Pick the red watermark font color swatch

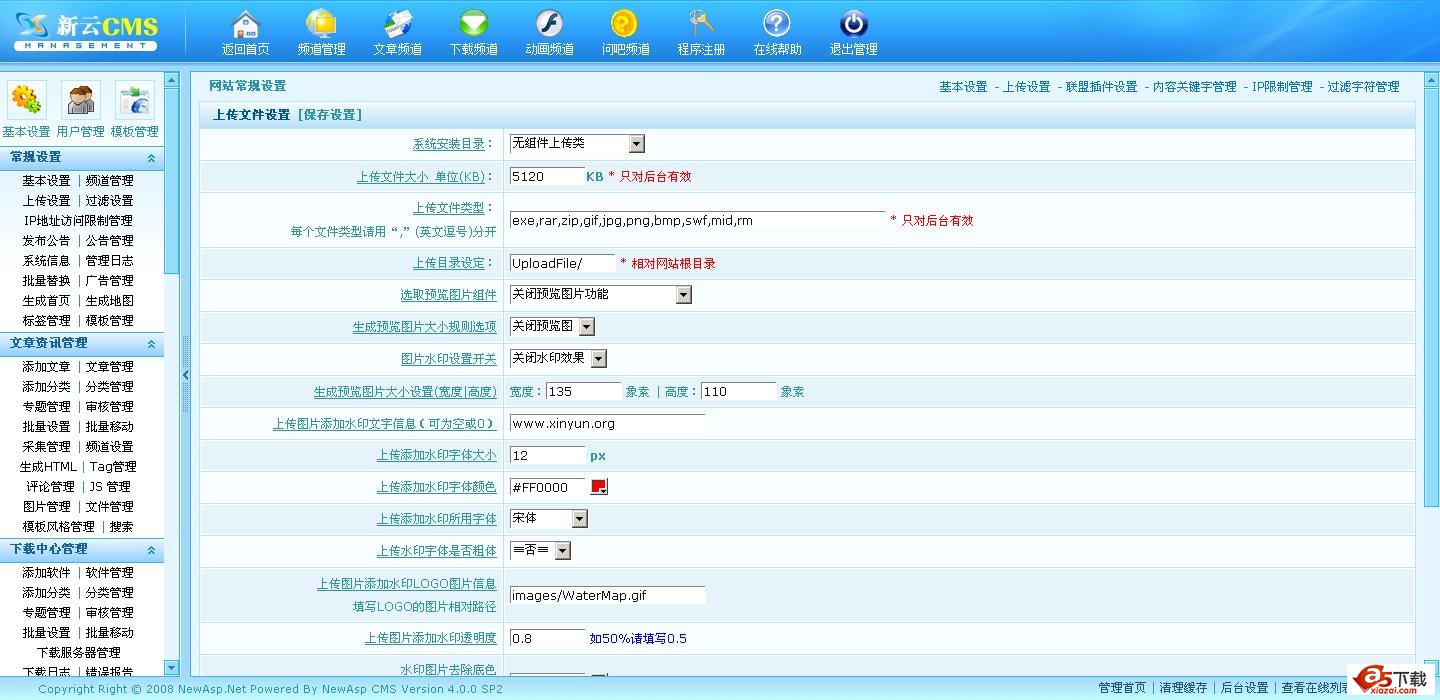[x=599, y=487]
